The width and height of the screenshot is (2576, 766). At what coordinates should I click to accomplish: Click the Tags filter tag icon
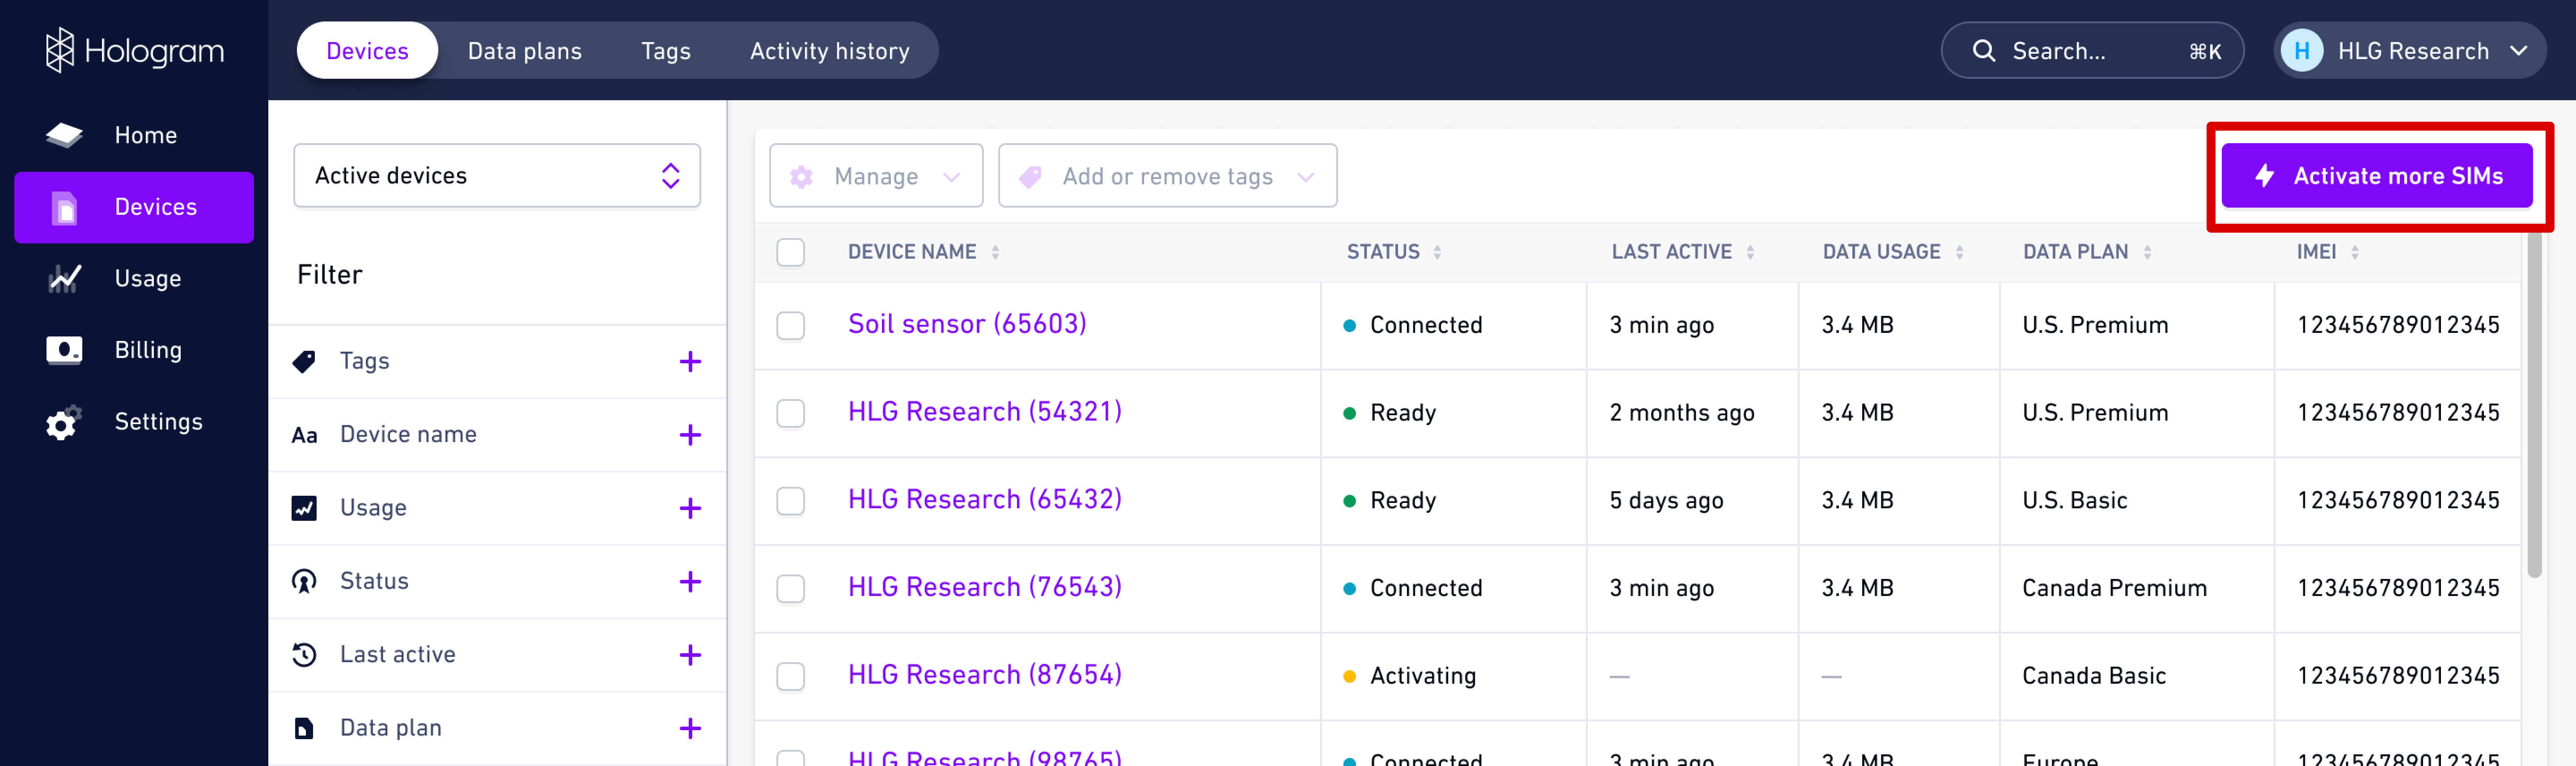tap(304, 361)
